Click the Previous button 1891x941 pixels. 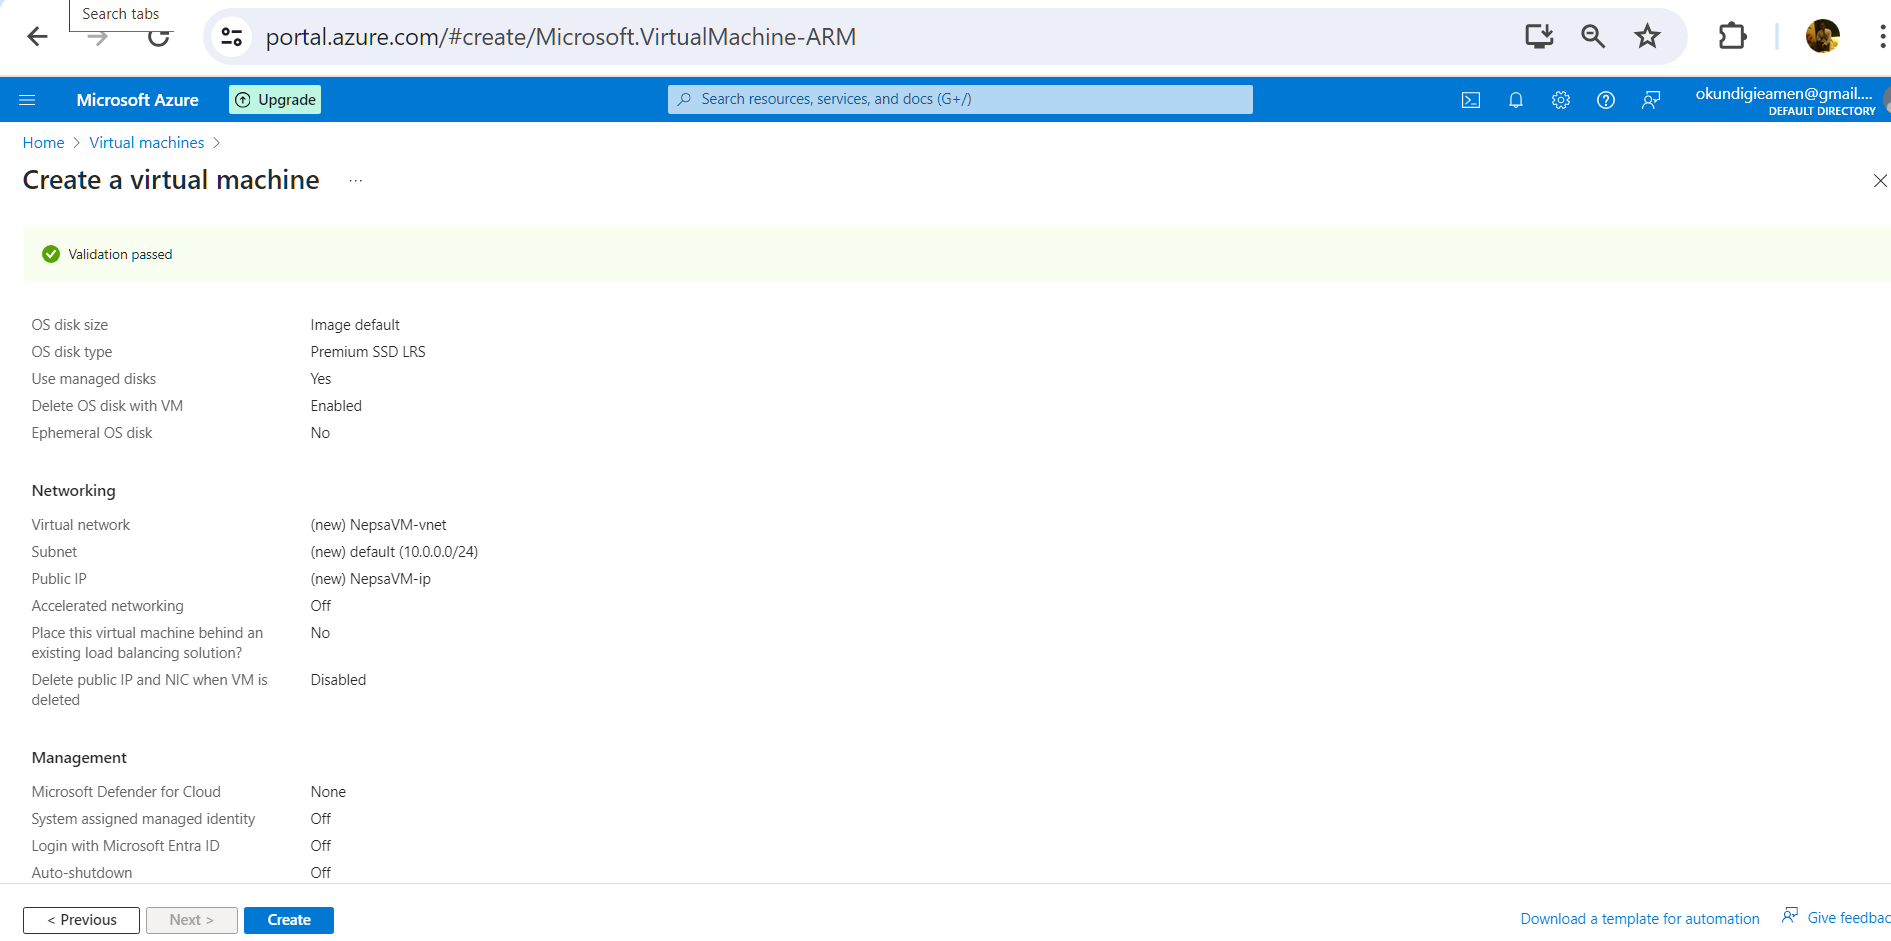81,920
